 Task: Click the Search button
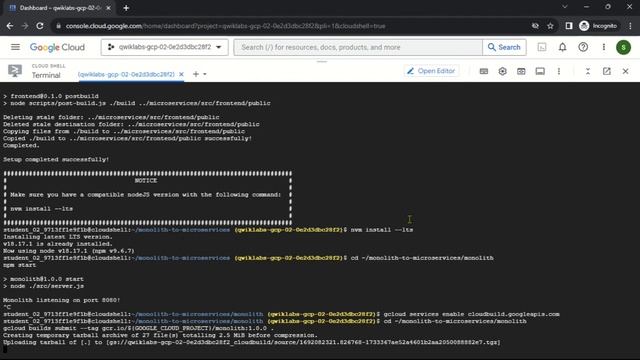pos(504,47)
